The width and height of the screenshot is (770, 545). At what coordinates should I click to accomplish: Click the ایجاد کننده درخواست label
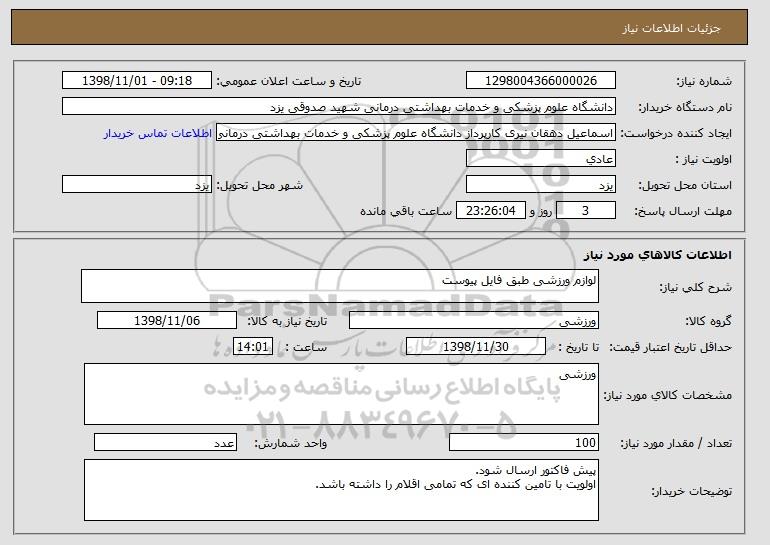coord(676,134)
